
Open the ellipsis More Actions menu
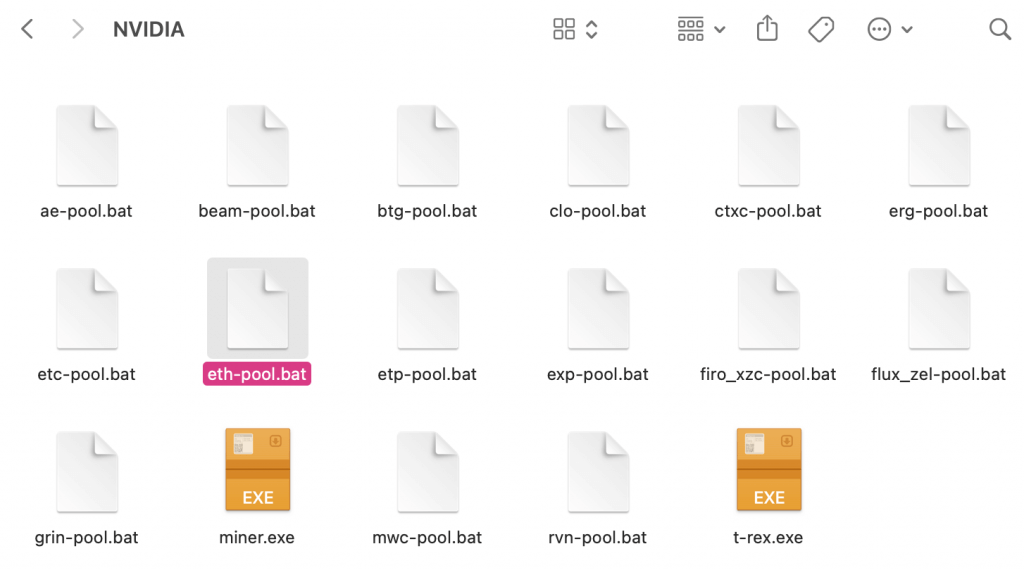click(889, 30)
